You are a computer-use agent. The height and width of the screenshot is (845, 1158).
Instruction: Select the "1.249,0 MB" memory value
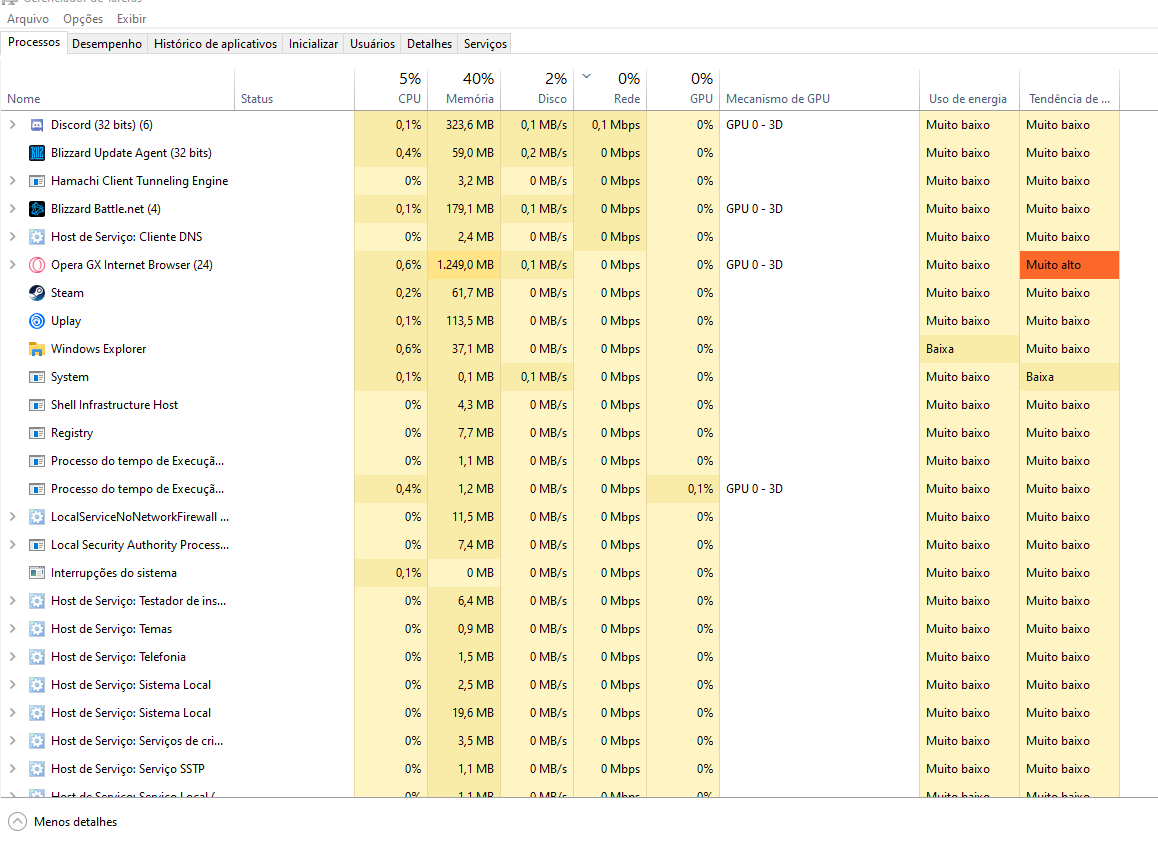point(465,265)
